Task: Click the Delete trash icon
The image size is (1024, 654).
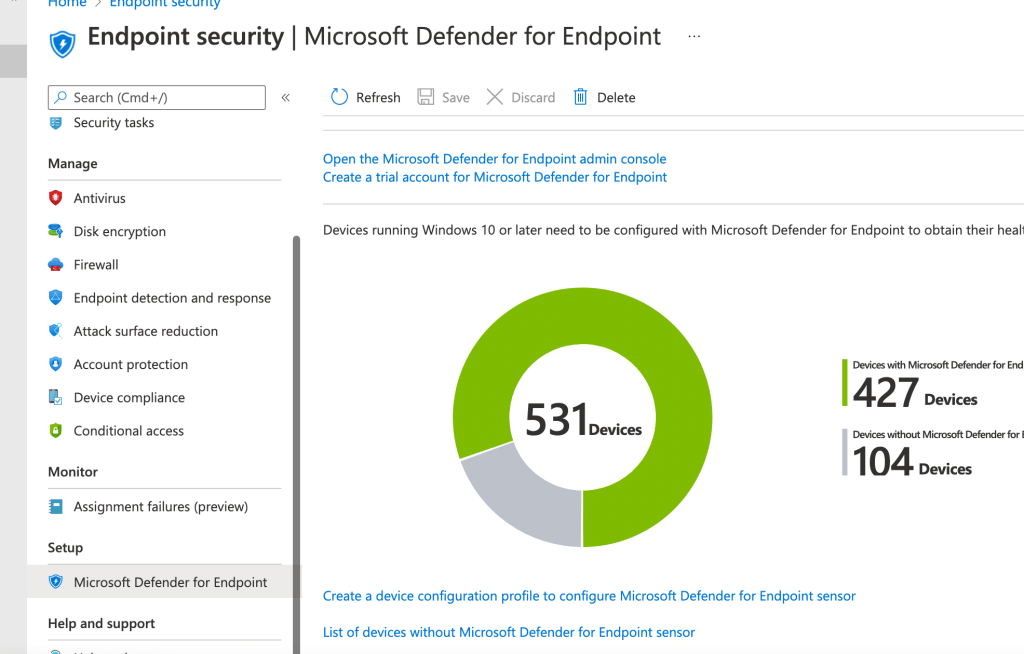Action: 580,97
